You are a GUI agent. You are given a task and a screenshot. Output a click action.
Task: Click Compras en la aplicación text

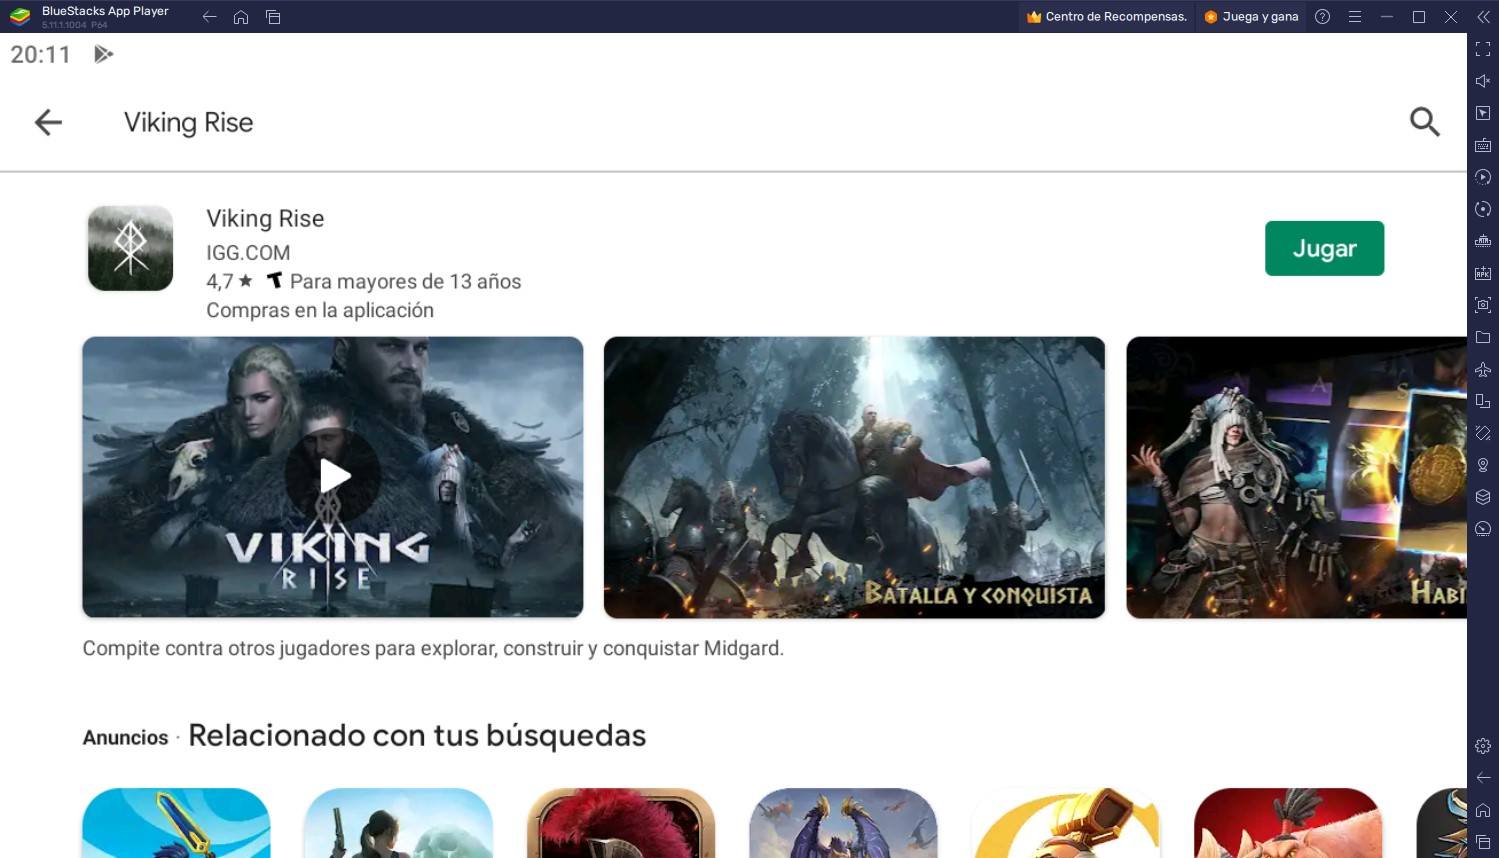pos(320,310)
